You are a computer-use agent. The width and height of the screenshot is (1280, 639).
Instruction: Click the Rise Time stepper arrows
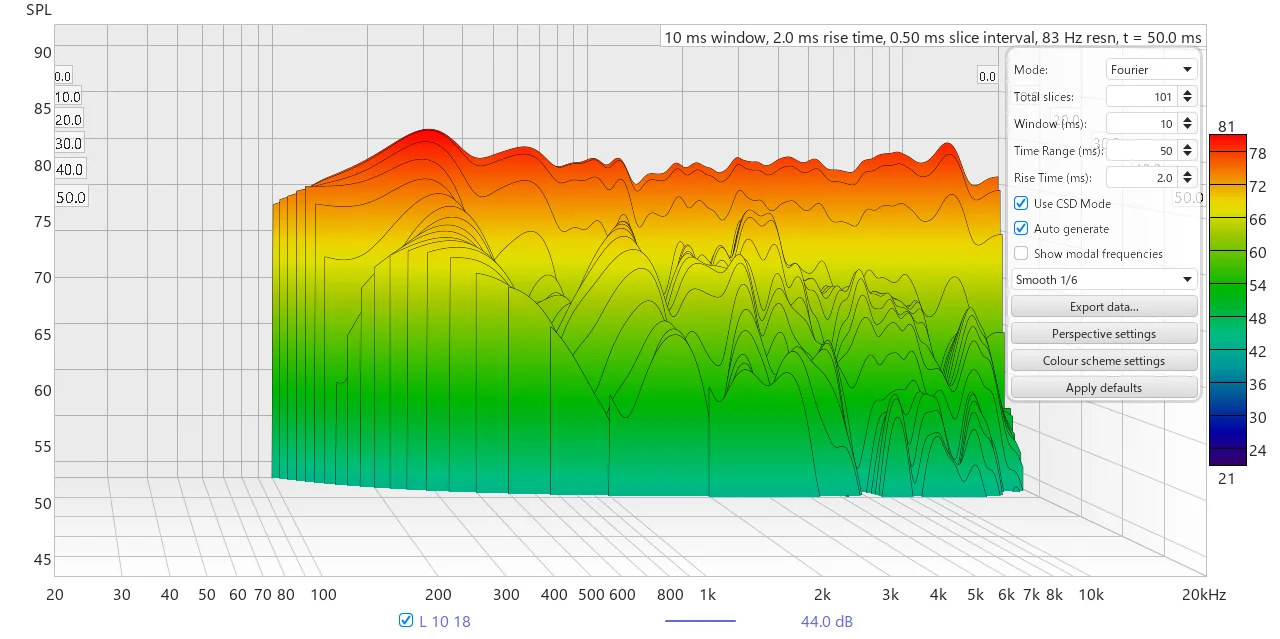[x=1187, y=178]
